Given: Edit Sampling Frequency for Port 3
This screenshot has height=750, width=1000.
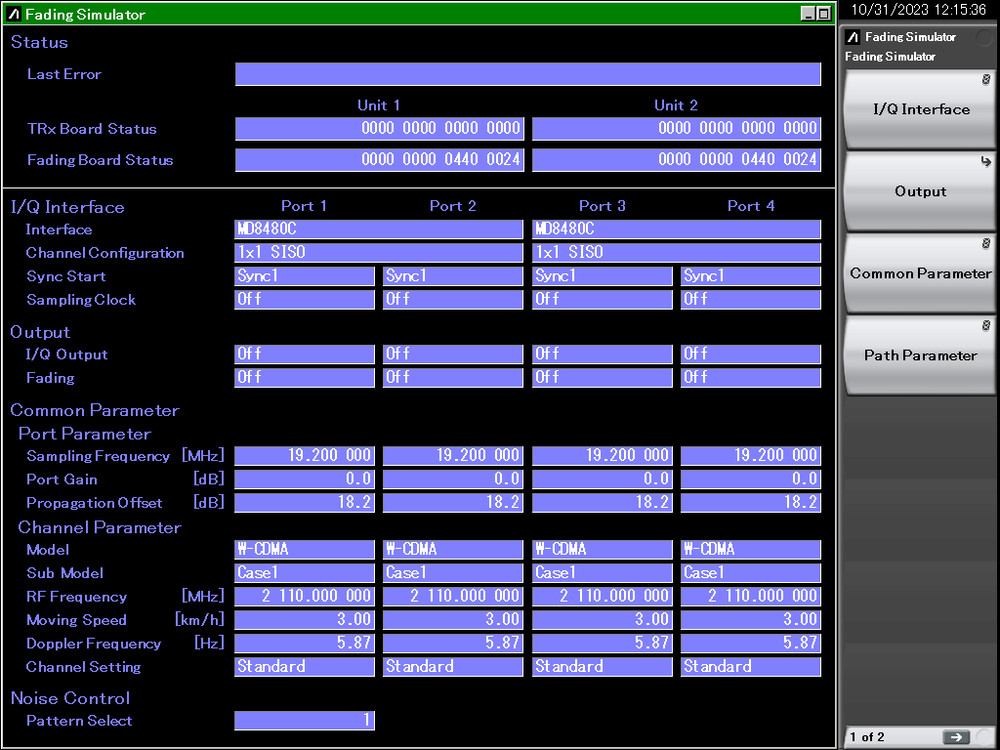Looking at the screenshot, I should 603,456.
